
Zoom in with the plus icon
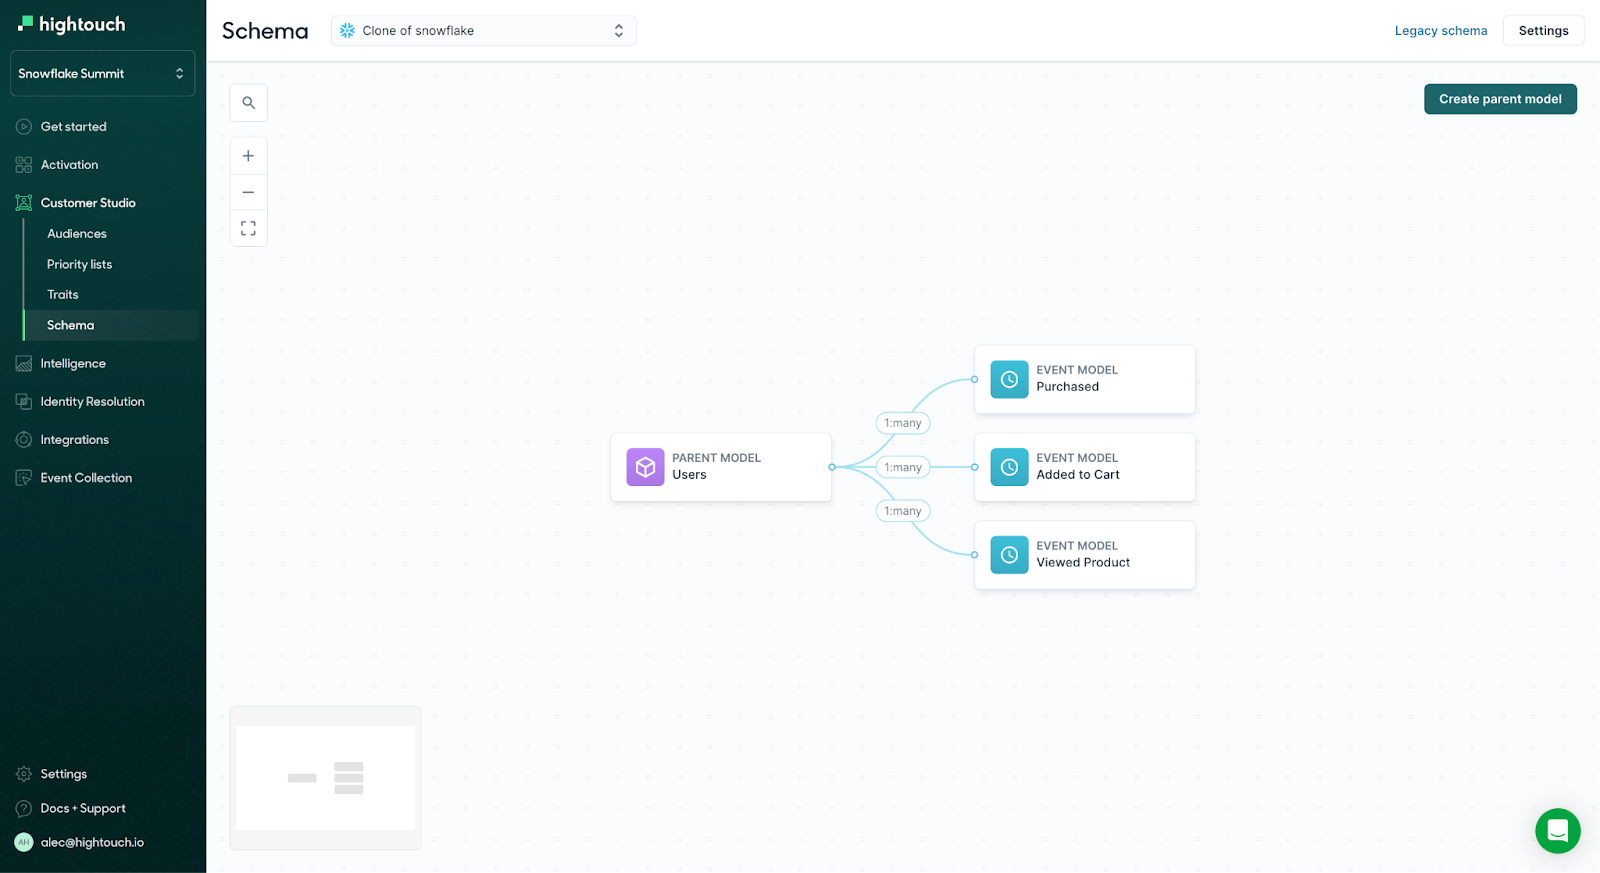[x=248, y=156]
